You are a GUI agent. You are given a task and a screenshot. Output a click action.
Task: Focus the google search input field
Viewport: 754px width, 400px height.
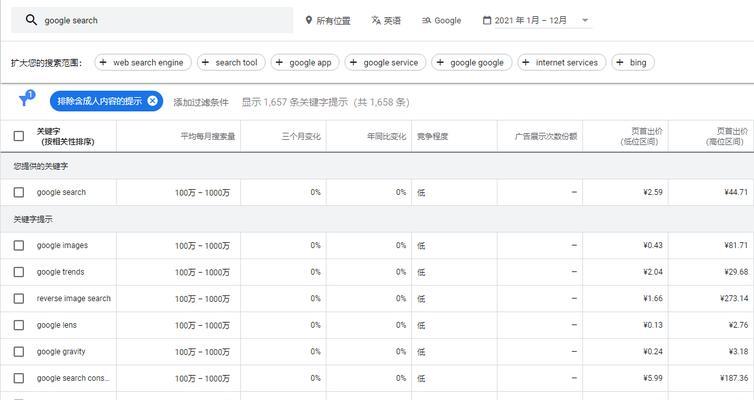click(x=152, y=20)
